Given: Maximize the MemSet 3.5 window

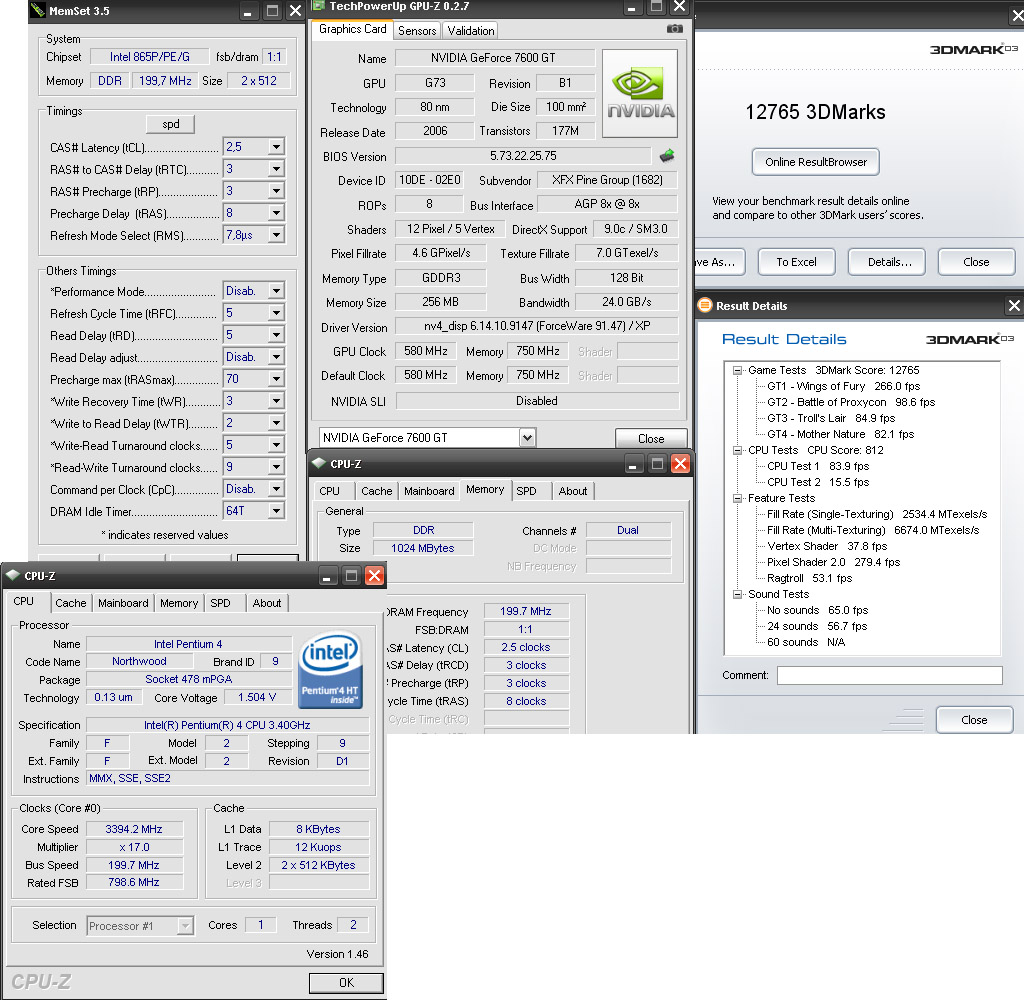Looking at the screenshot, I should [x=272, y=10].
